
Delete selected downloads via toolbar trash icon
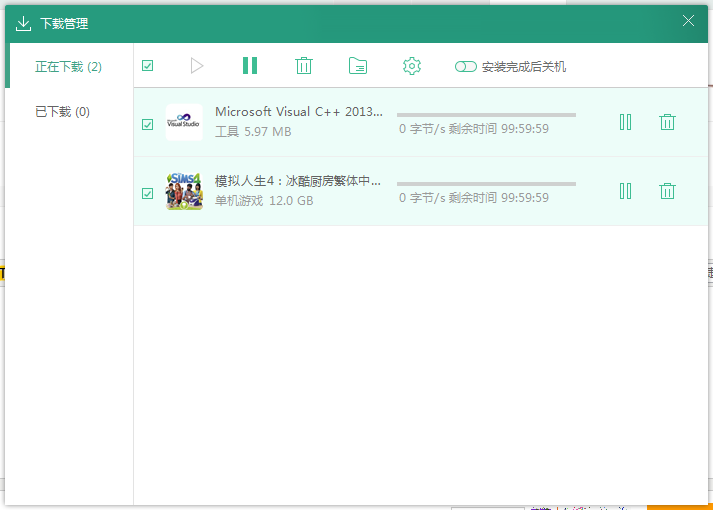coord(304,66)
